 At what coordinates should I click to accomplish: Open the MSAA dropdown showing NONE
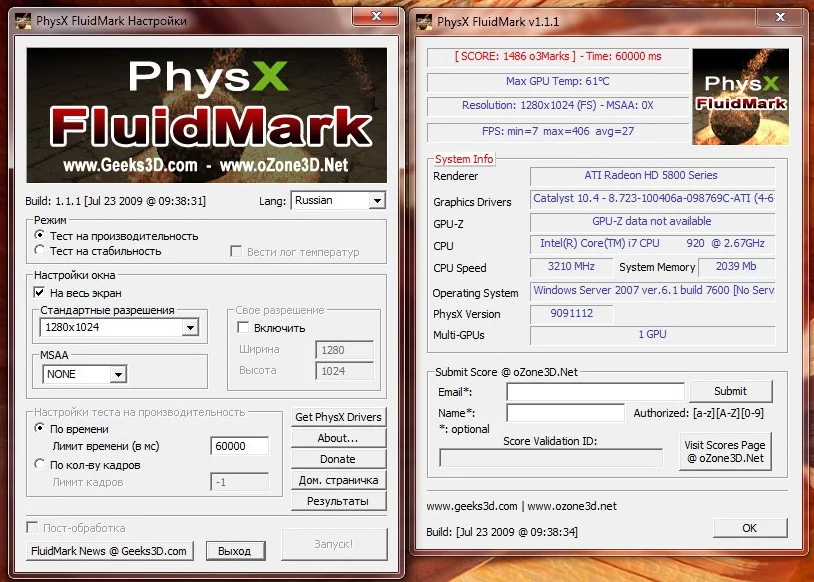pos(84,374)
